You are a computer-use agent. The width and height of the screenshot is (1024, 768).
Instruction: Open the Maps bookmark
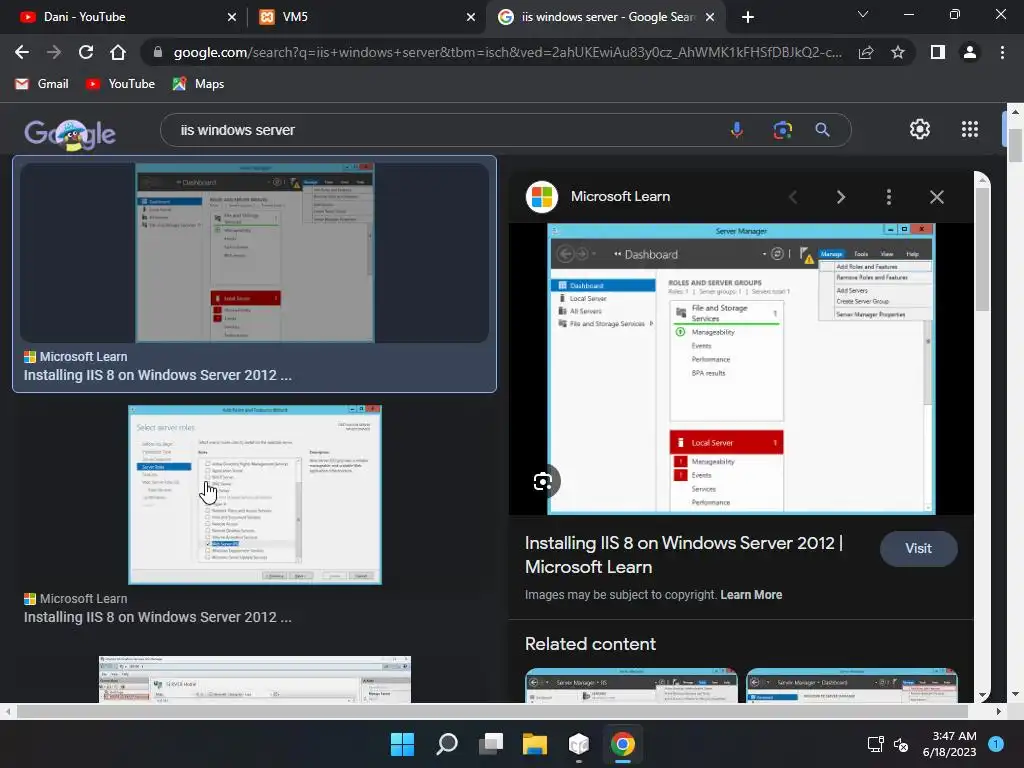coord(198,84)
